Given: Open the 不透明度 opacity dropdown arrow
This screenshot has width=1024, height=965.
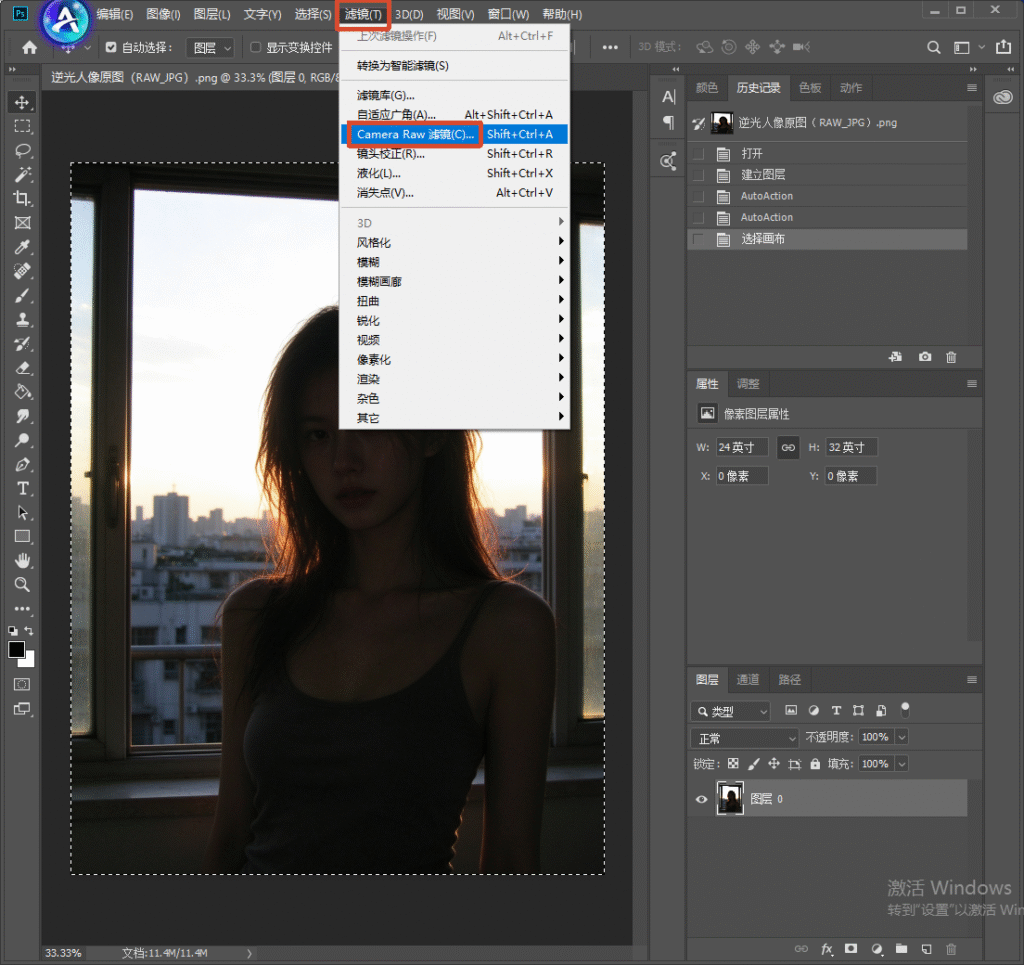Looking at the screenshot, I should coord(902,737).
